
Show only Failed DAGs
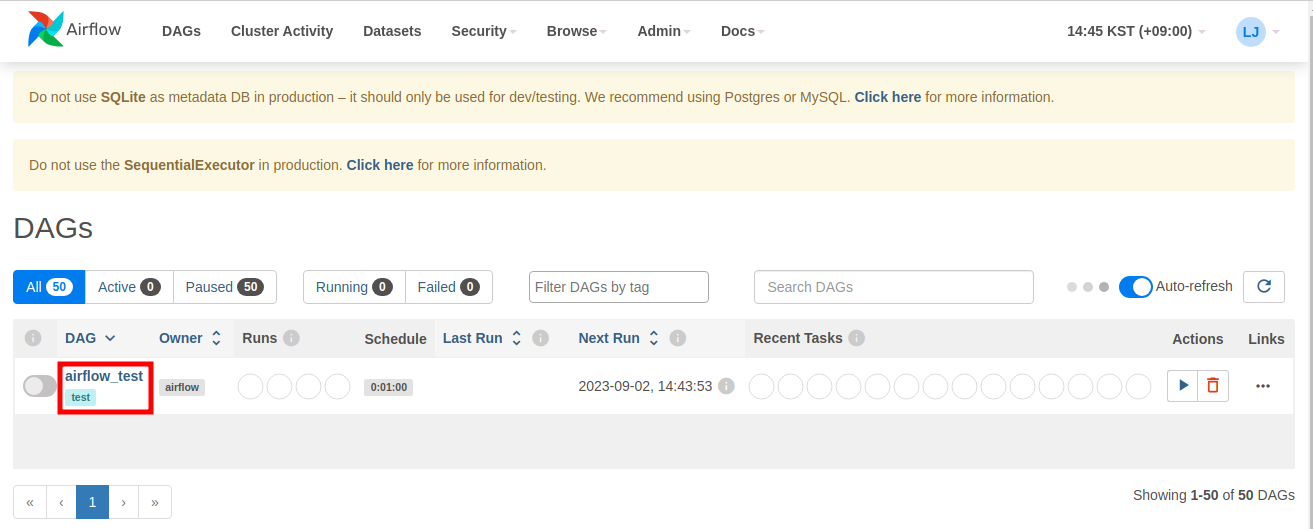coord(449,287)
